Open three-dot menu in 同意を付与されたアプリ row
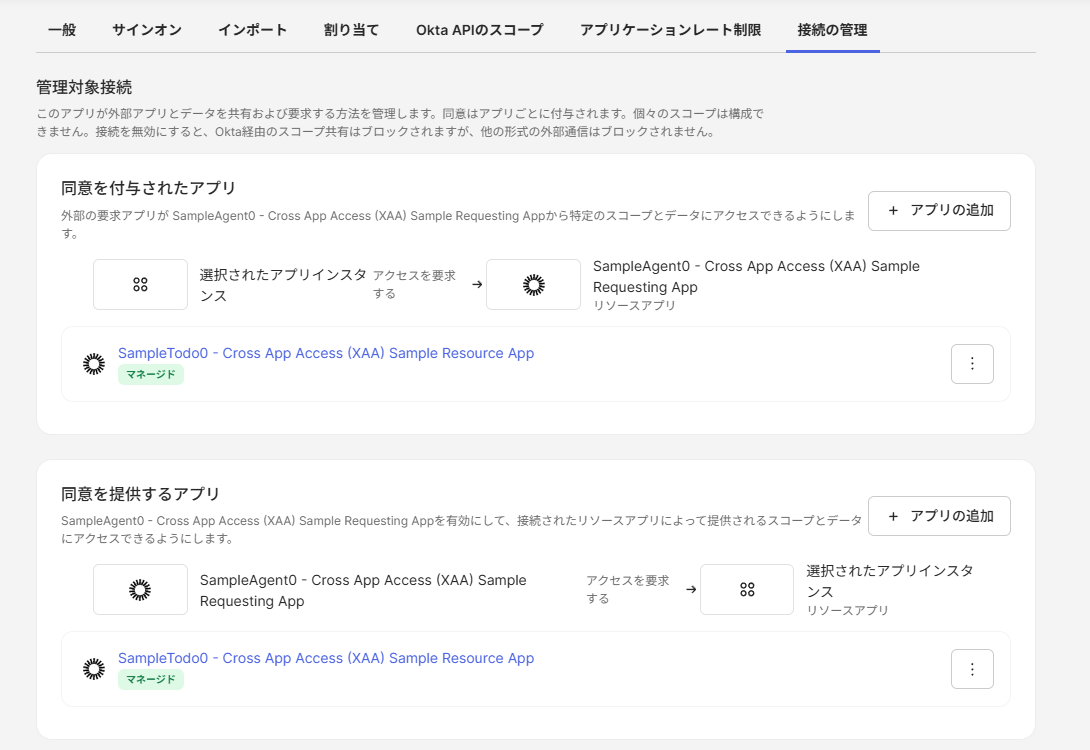 (972, 364)
